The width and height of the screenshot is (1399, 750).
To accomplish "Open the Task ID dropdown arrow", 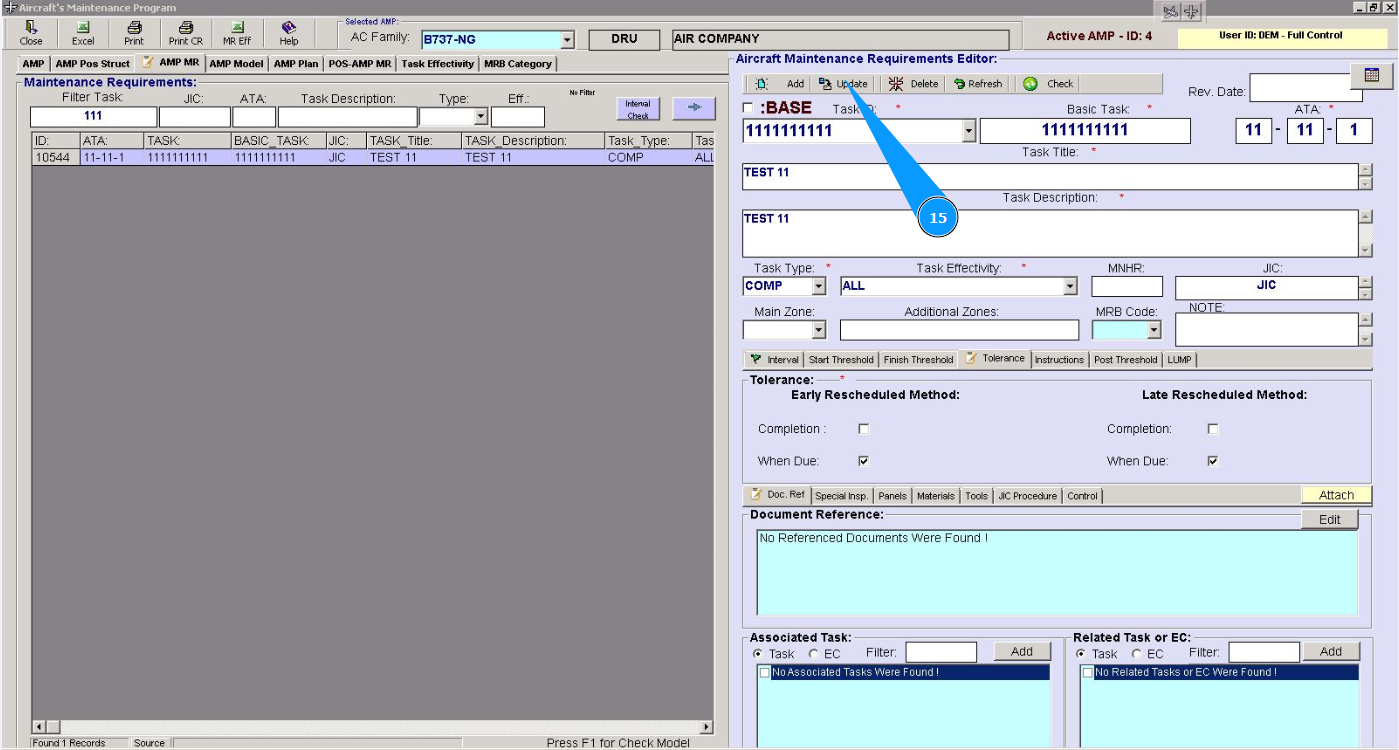I will [968, 131].
